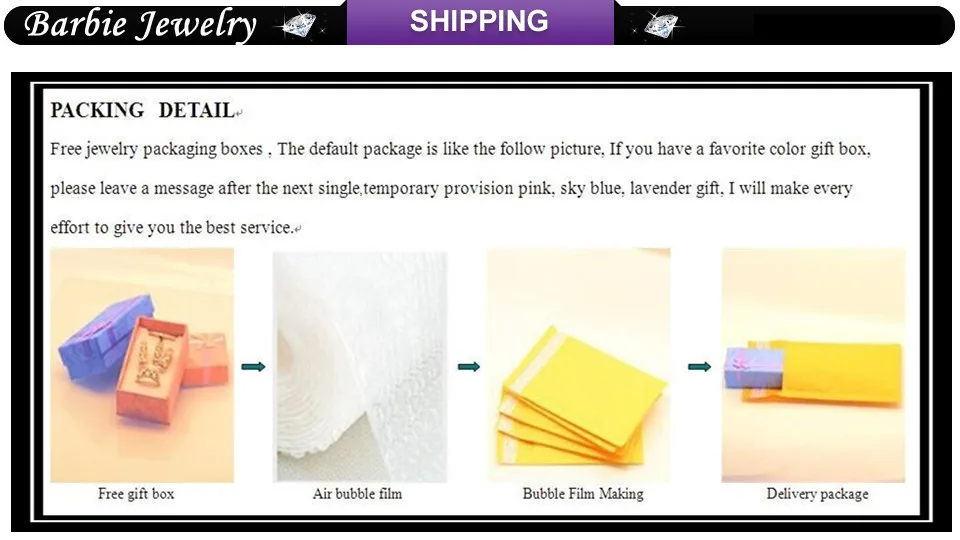Open the yellow bubble mailers photo

point(579,365)
